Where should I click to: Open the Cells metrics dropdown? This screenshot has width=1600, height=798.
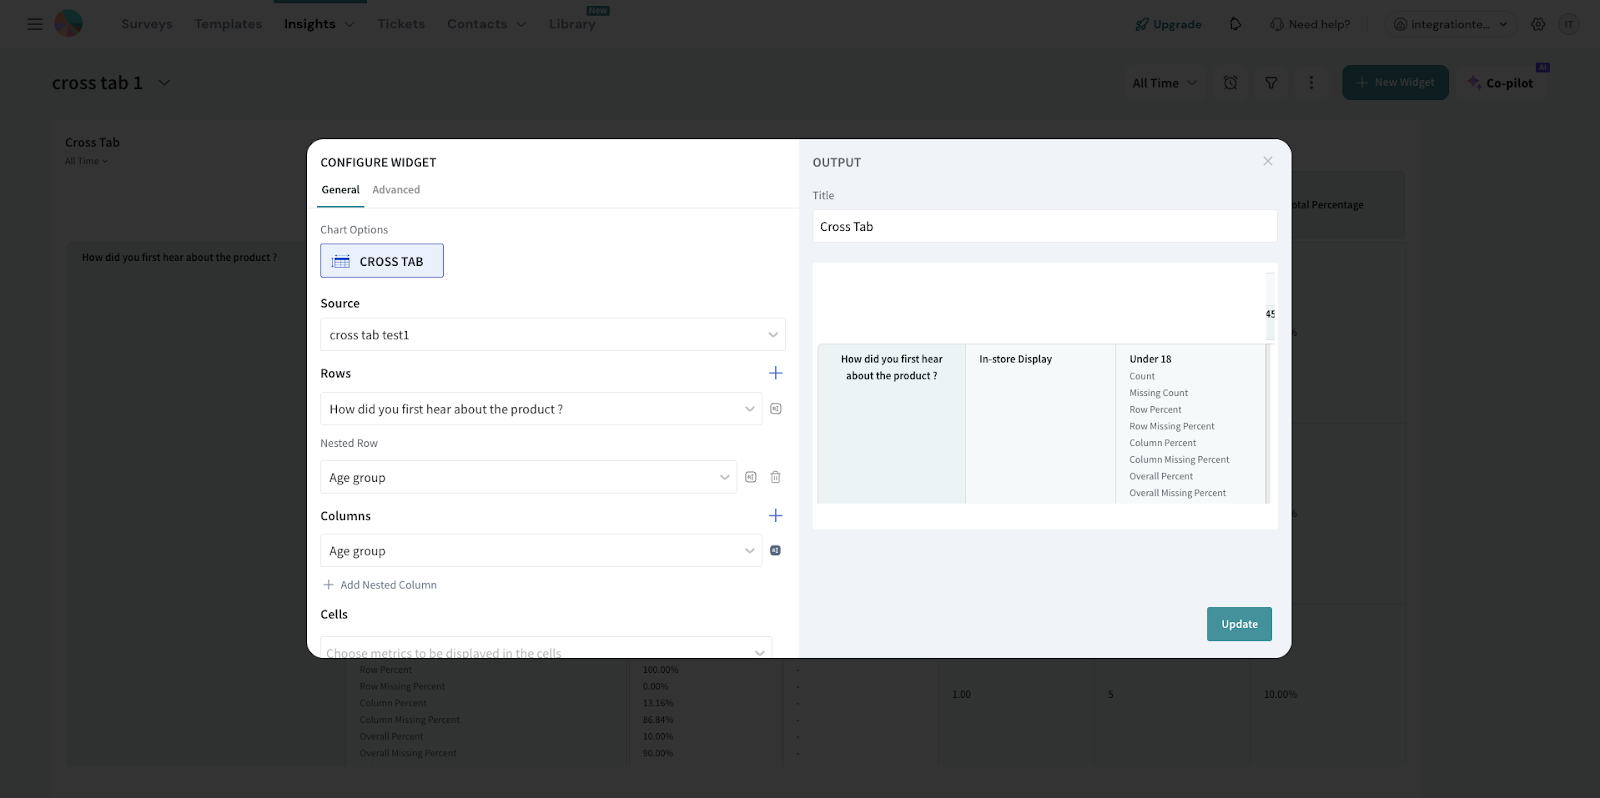point(546,650)
